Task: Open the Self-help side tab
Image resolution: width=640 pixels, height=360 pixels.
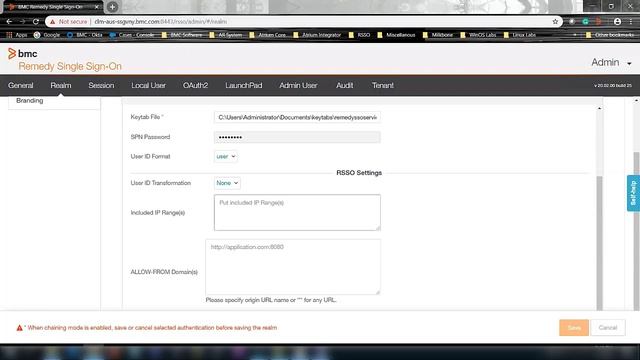Action: point(633,193)
